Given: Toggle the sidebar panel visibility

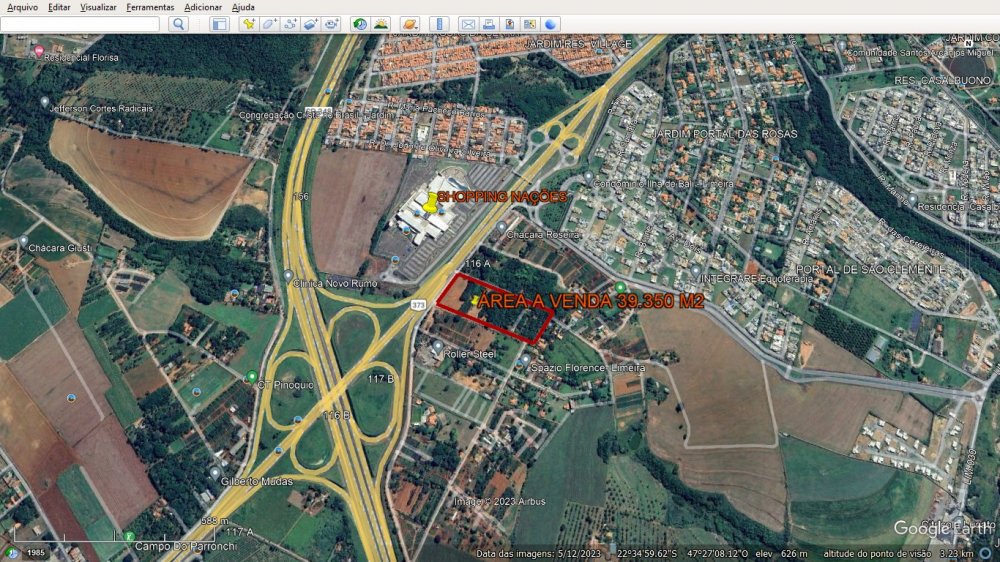Looking at the screenshot, I should tap(219, 24).
